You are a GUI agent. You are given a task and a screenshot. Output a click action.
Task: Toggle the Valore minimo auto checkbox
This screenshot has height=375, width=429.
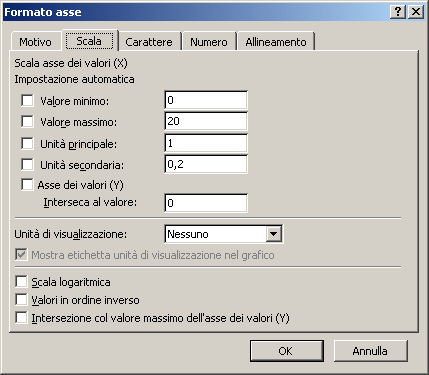(x=27, y=100)
